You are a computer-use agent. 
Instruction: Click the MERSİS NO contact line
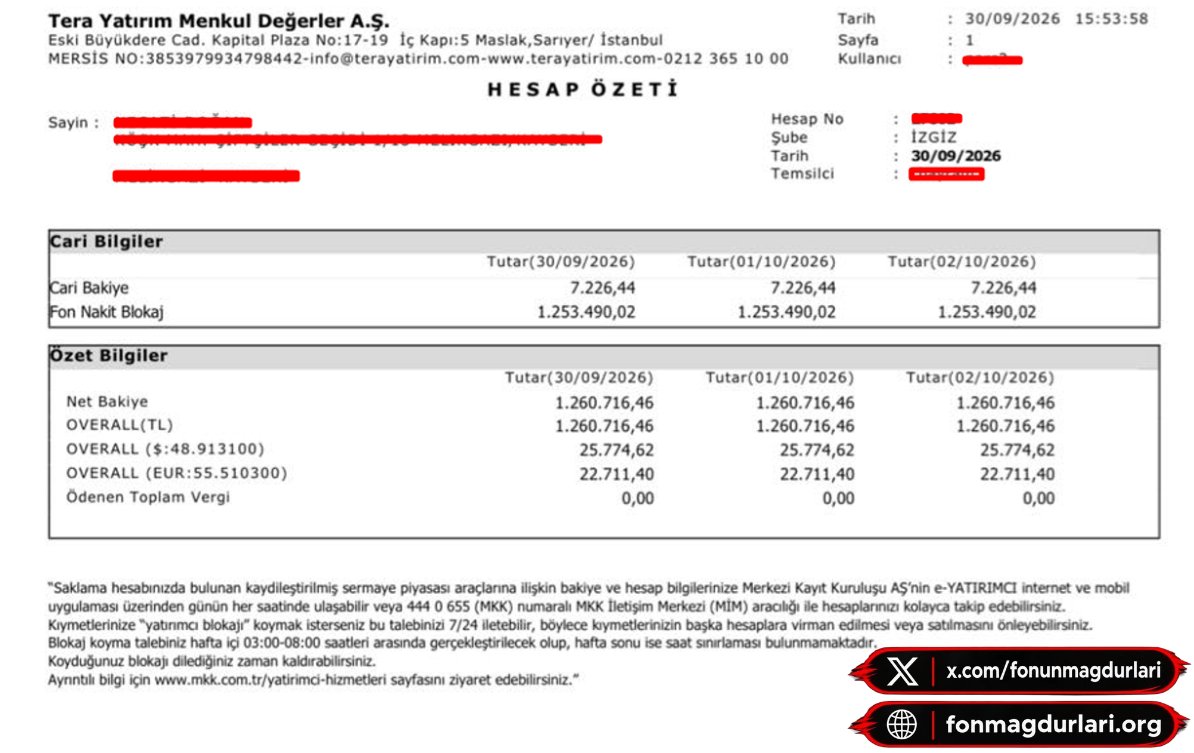pos(418,59)
